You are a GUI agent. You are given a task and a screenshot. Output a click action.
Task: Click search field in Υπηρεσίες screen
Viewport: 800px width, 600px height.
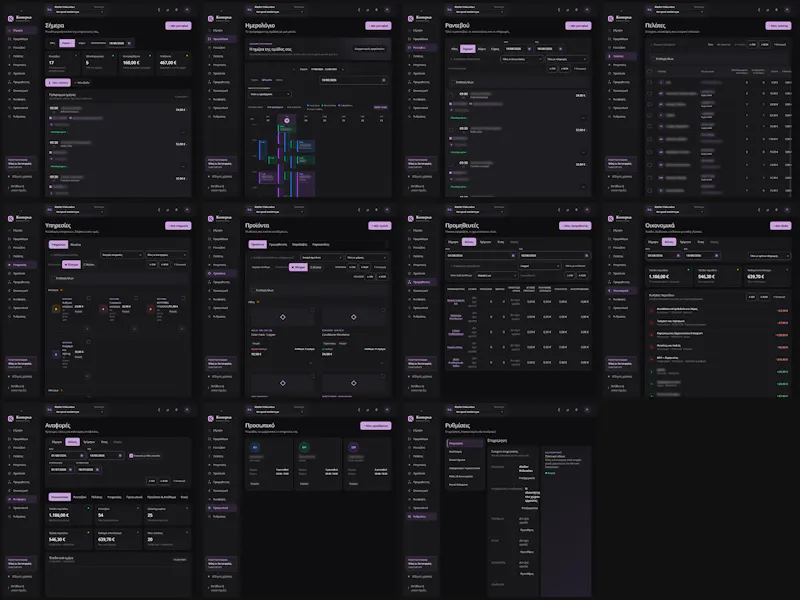[73, 255]
